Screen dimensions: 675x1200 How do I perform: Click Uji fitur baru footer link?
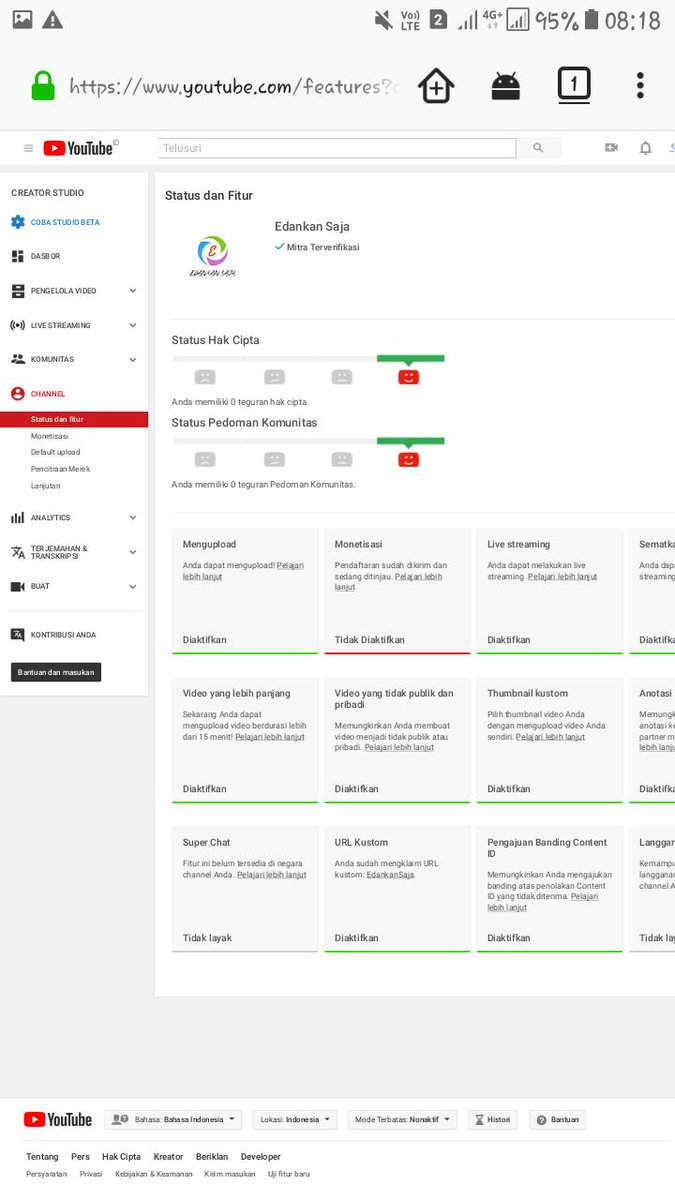click(x=289, y=1174)
